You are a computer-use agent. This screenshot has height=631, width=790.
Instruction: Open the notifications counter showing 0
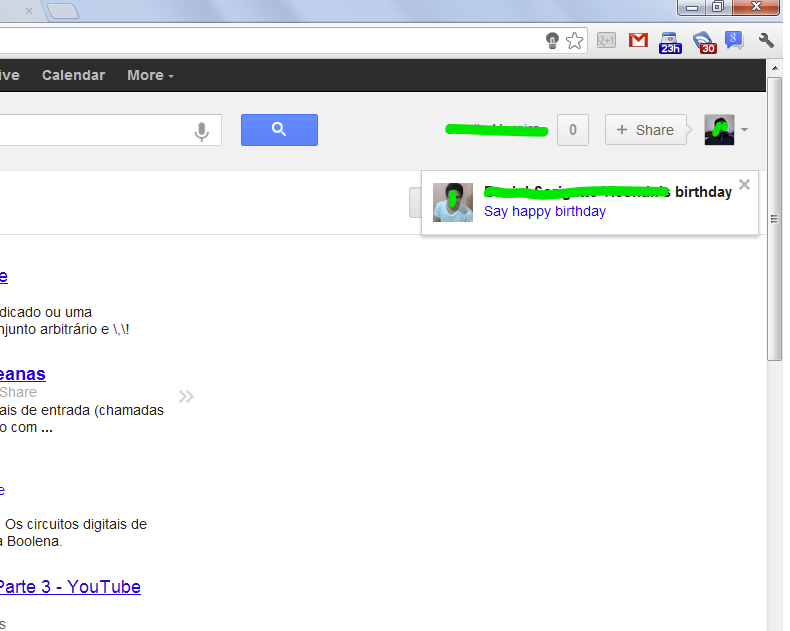pos(573,130)
